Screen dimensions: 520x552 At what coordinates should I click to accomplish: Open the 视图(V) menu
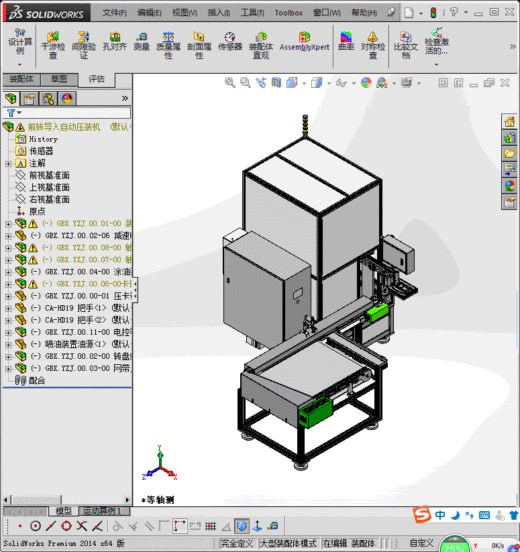(x=184, y=13)
